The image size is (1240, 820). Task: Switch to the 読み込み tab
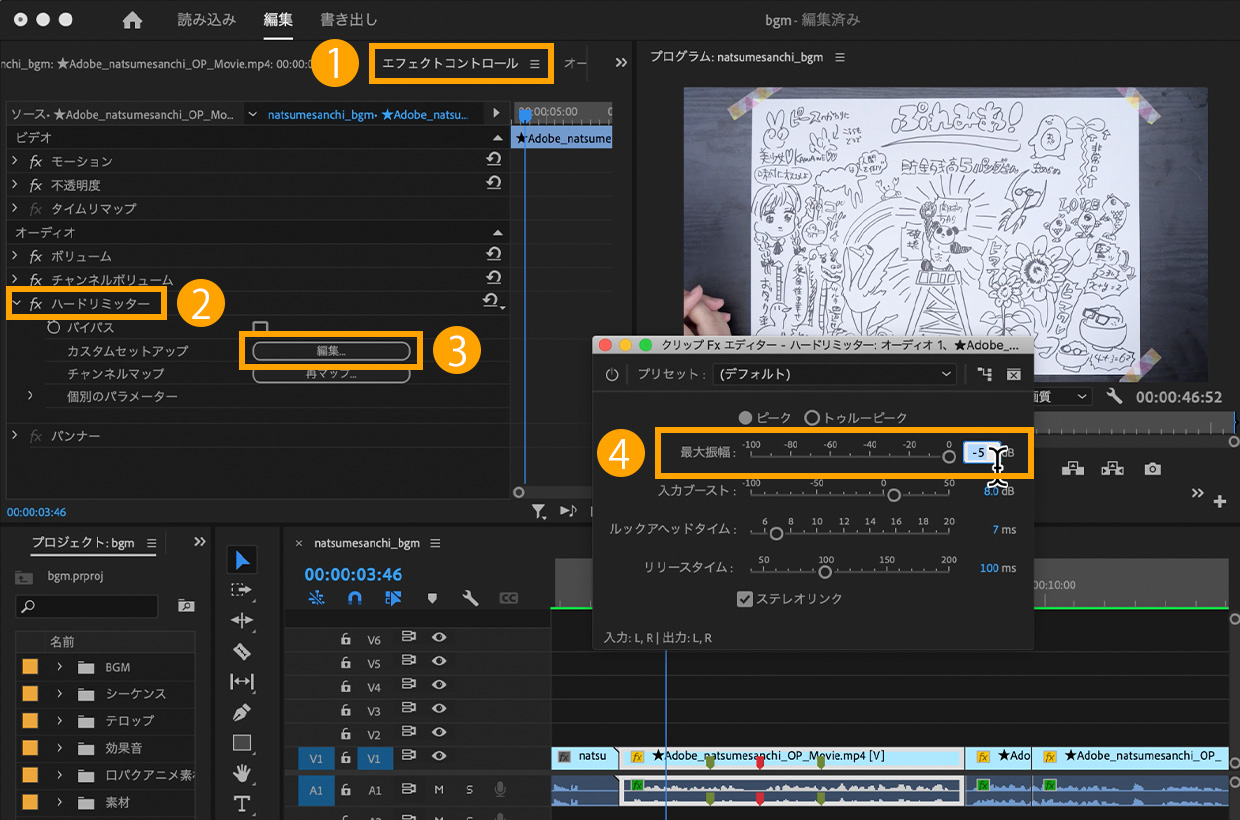click(207, 20)
